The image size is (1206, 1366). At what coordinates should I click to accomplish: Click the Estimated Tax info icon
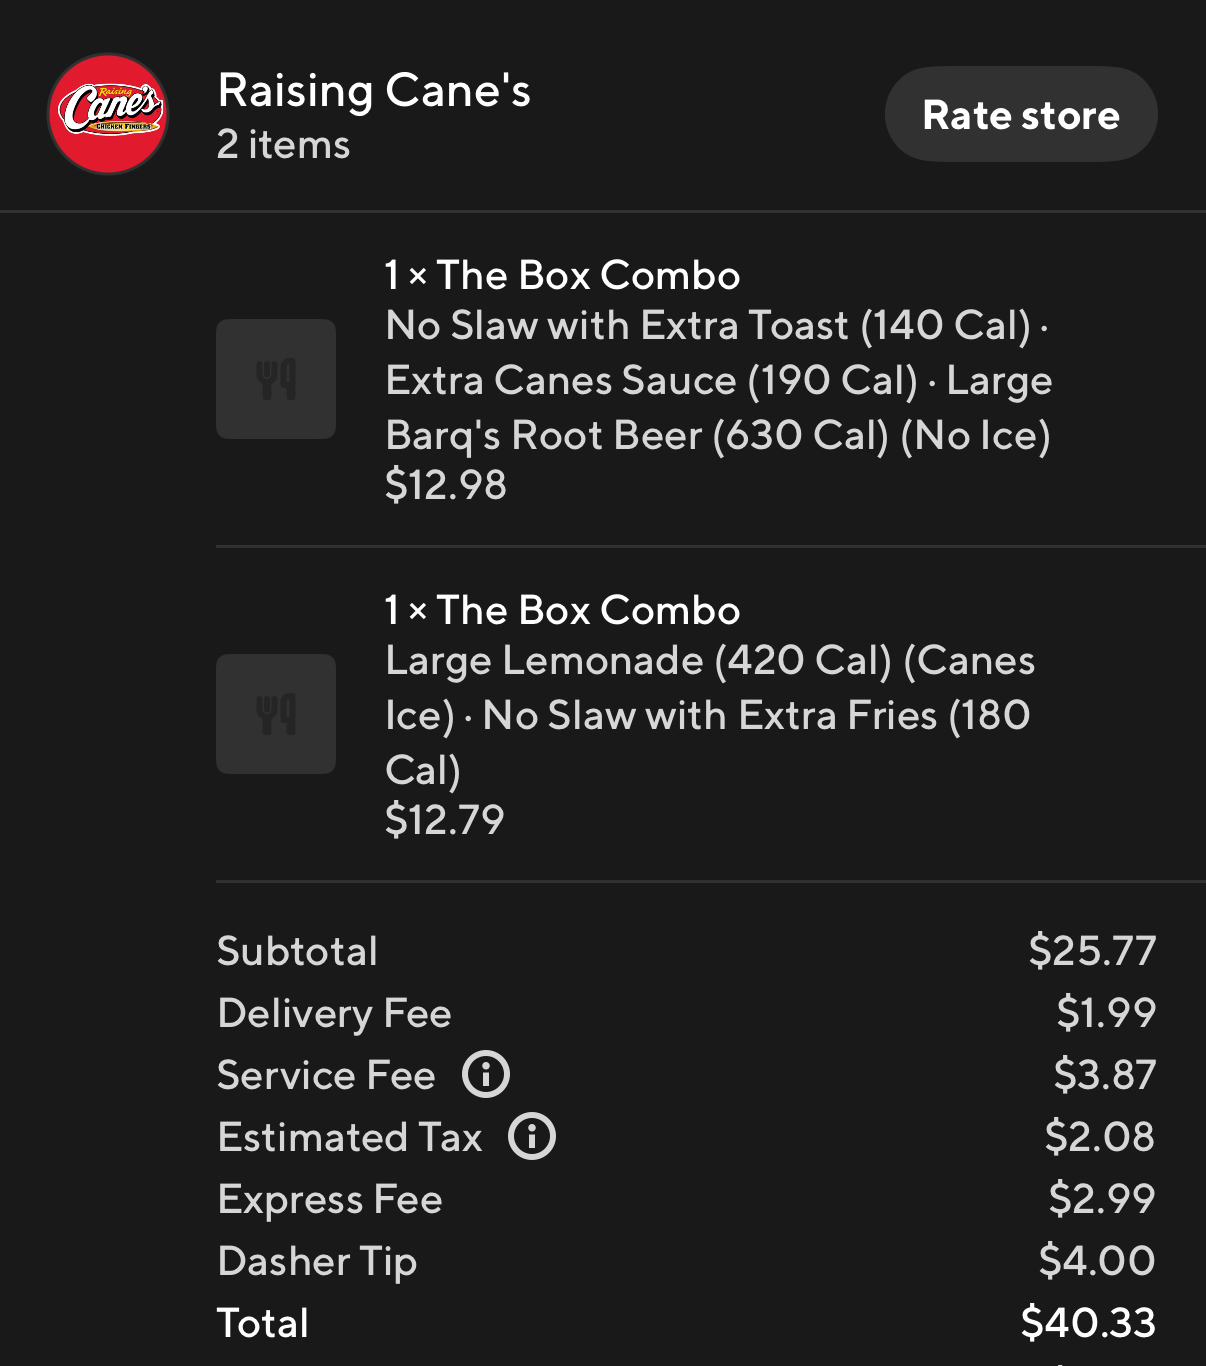(x=532, y=1137)
